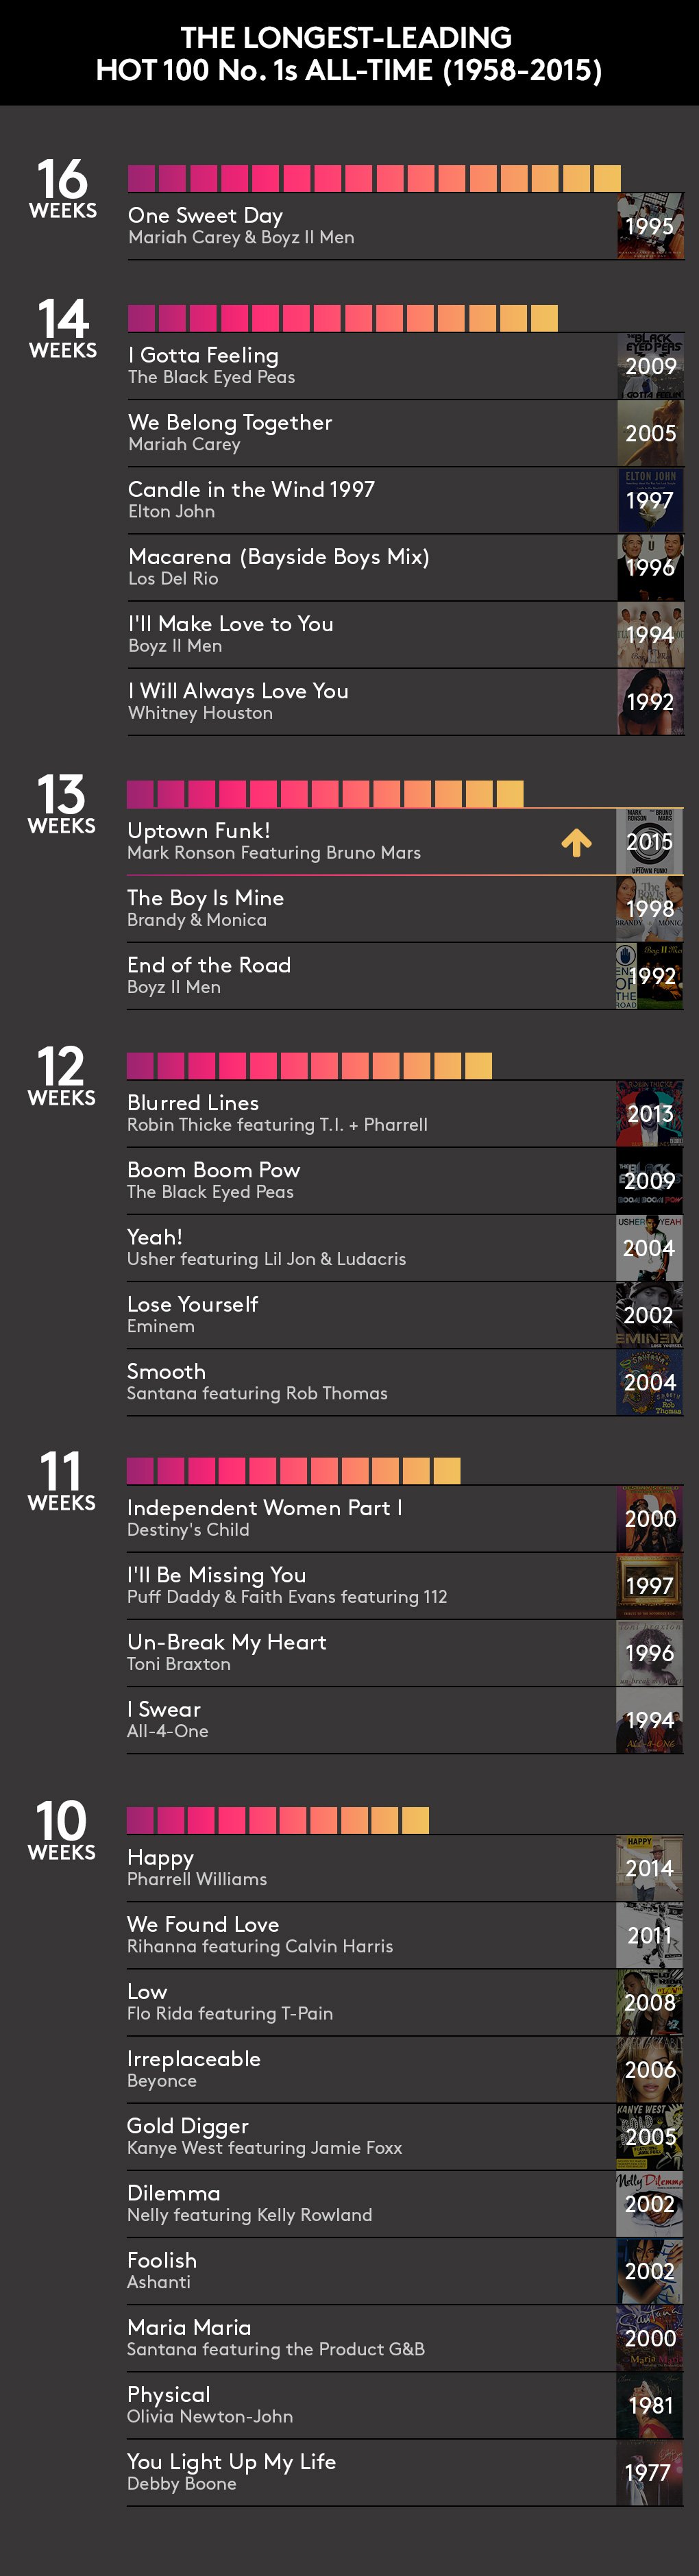Click the Independent Women Part I title
The width and height of the screenshot is (699, 2576).
[264, 1508]
